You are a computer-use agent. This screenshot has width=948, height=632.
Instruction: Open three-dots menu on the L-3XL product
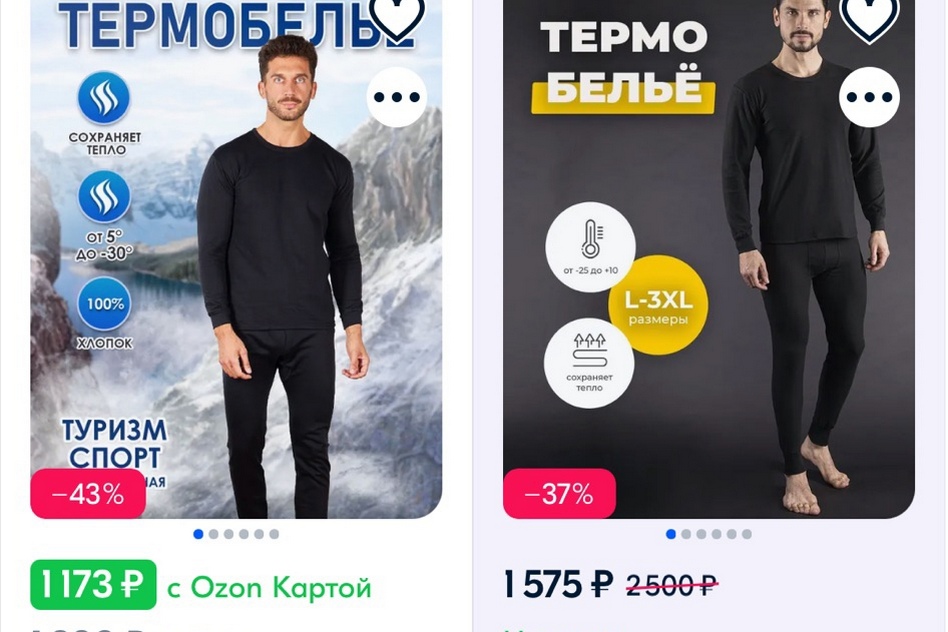pos(869,97)
